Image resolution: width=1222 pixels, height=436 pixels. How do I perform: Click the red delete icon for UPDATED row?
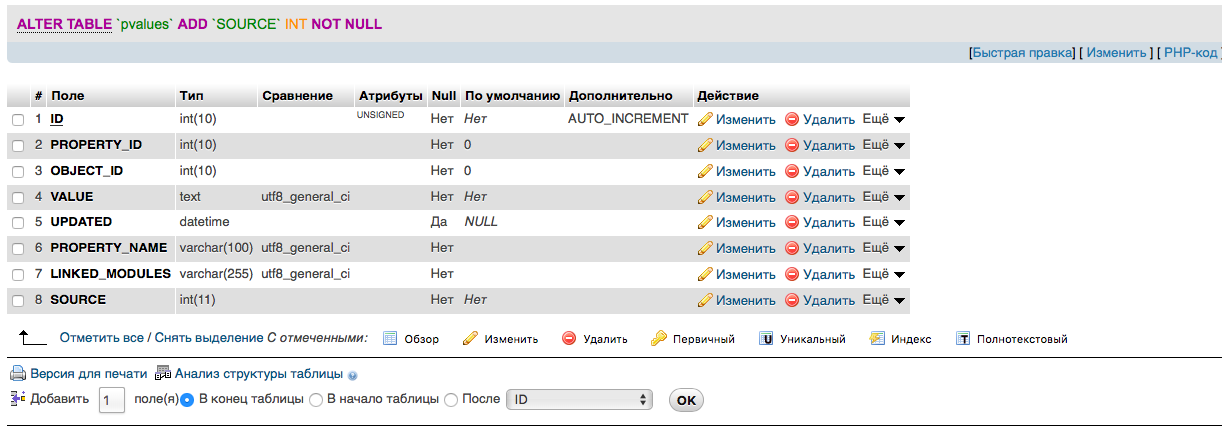click(792, 222)
